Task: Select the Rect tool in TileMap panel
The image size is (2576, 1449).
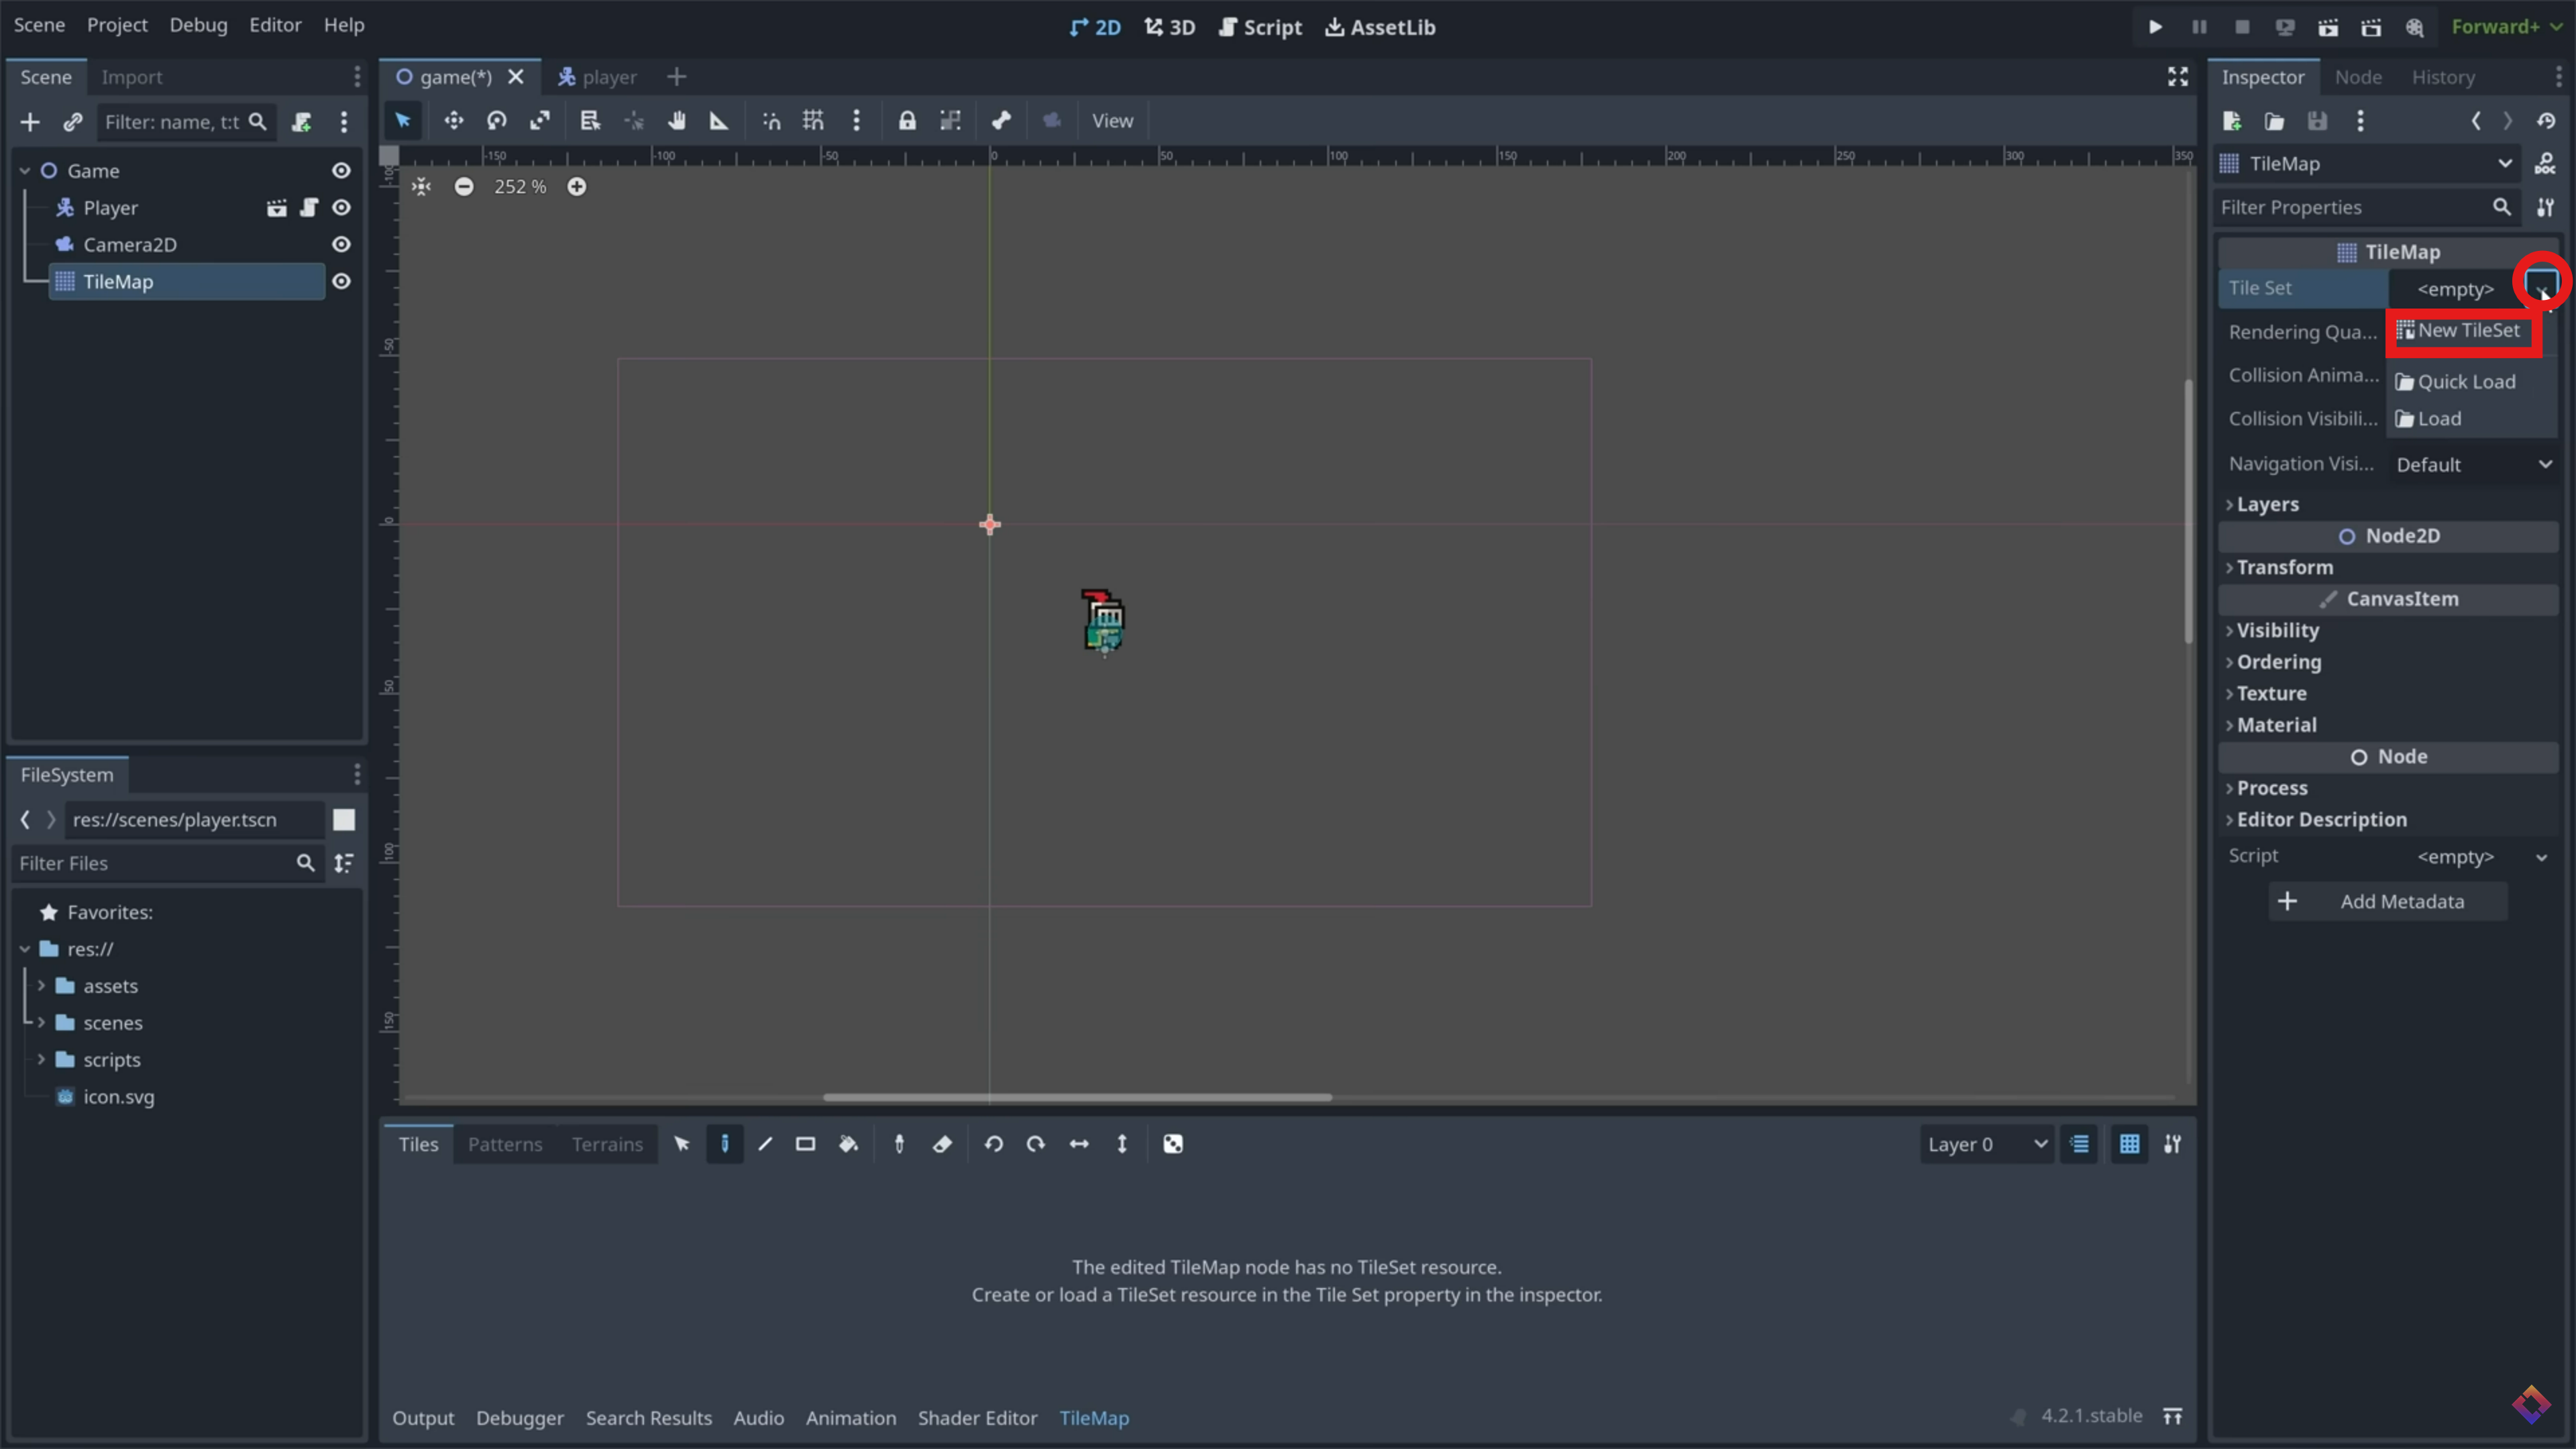Action: pos(805,1144)
